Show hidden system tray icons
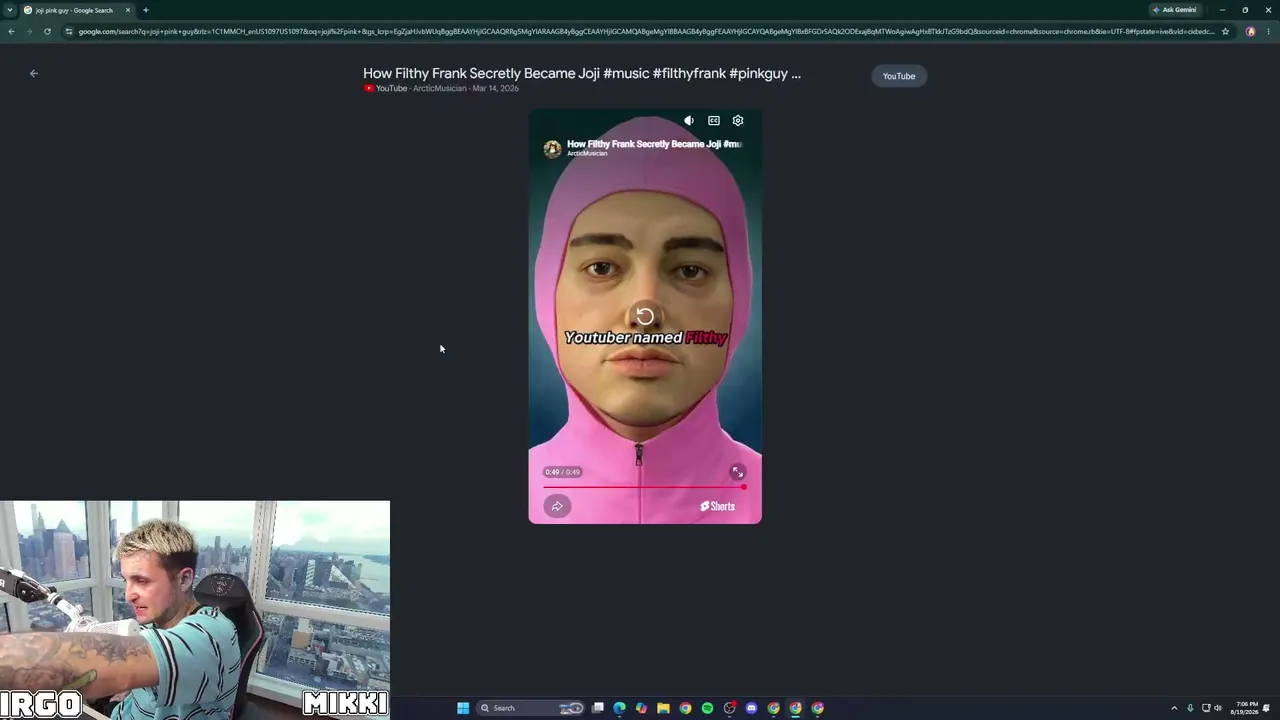This screenshot has width=1280, height=720. pyautogui.click(x=1174, y=708)
